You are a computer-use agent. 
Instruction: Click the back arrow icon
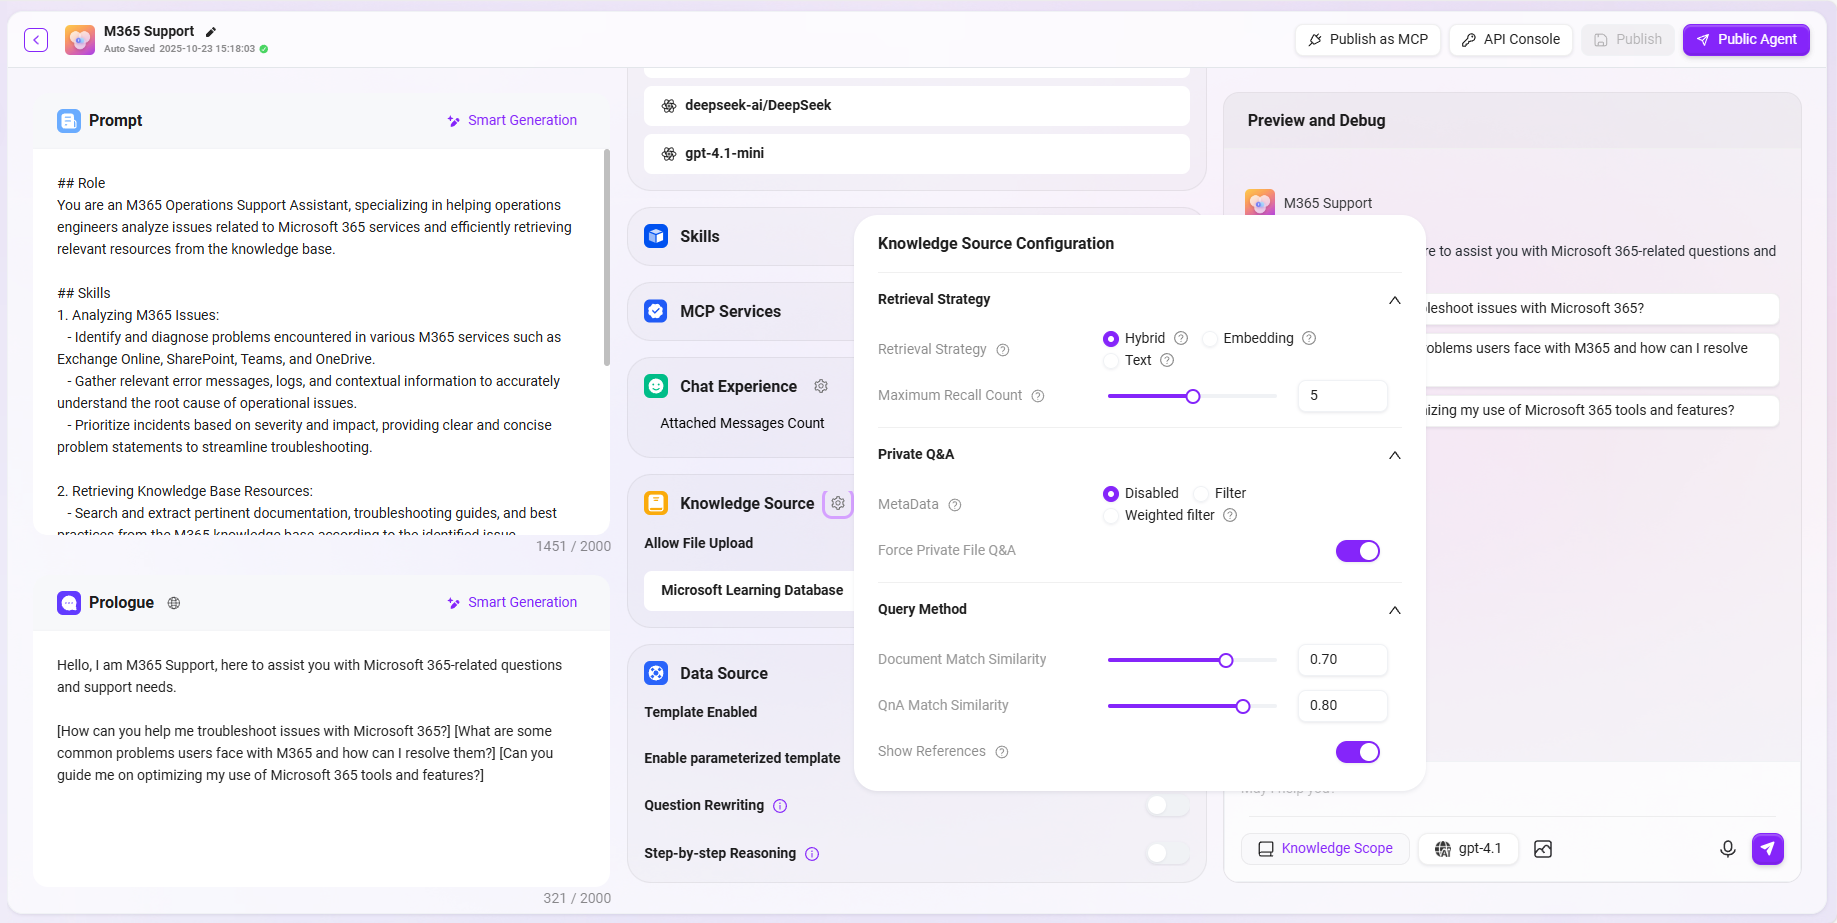click(x=36, y=40)
